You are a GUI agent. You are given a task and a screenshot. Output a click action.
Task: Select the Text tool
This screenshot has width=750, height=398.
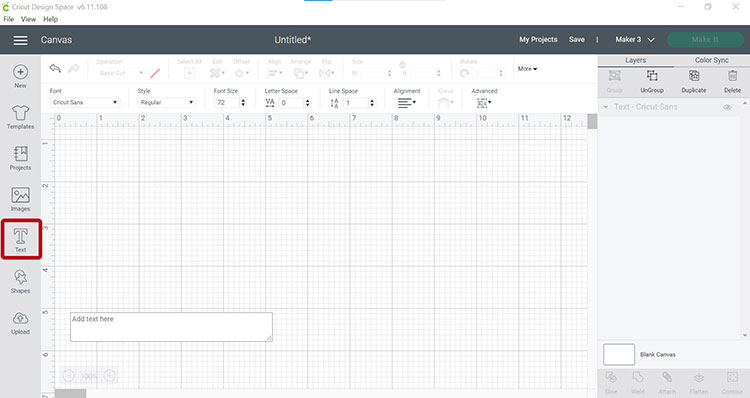click(x=21, y=240)
